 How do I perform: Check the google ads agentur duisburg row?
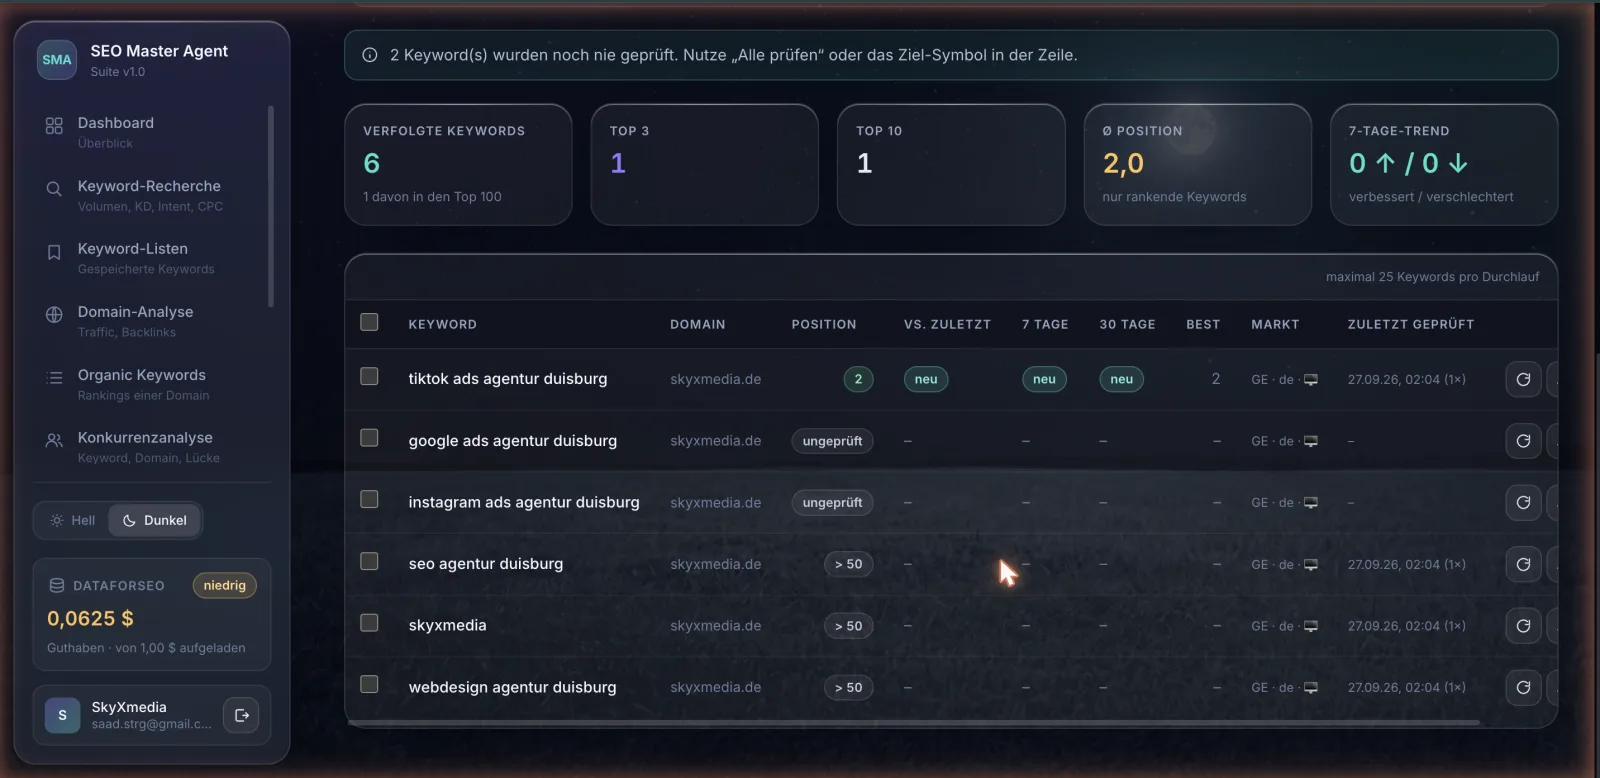tap(369, 438)
